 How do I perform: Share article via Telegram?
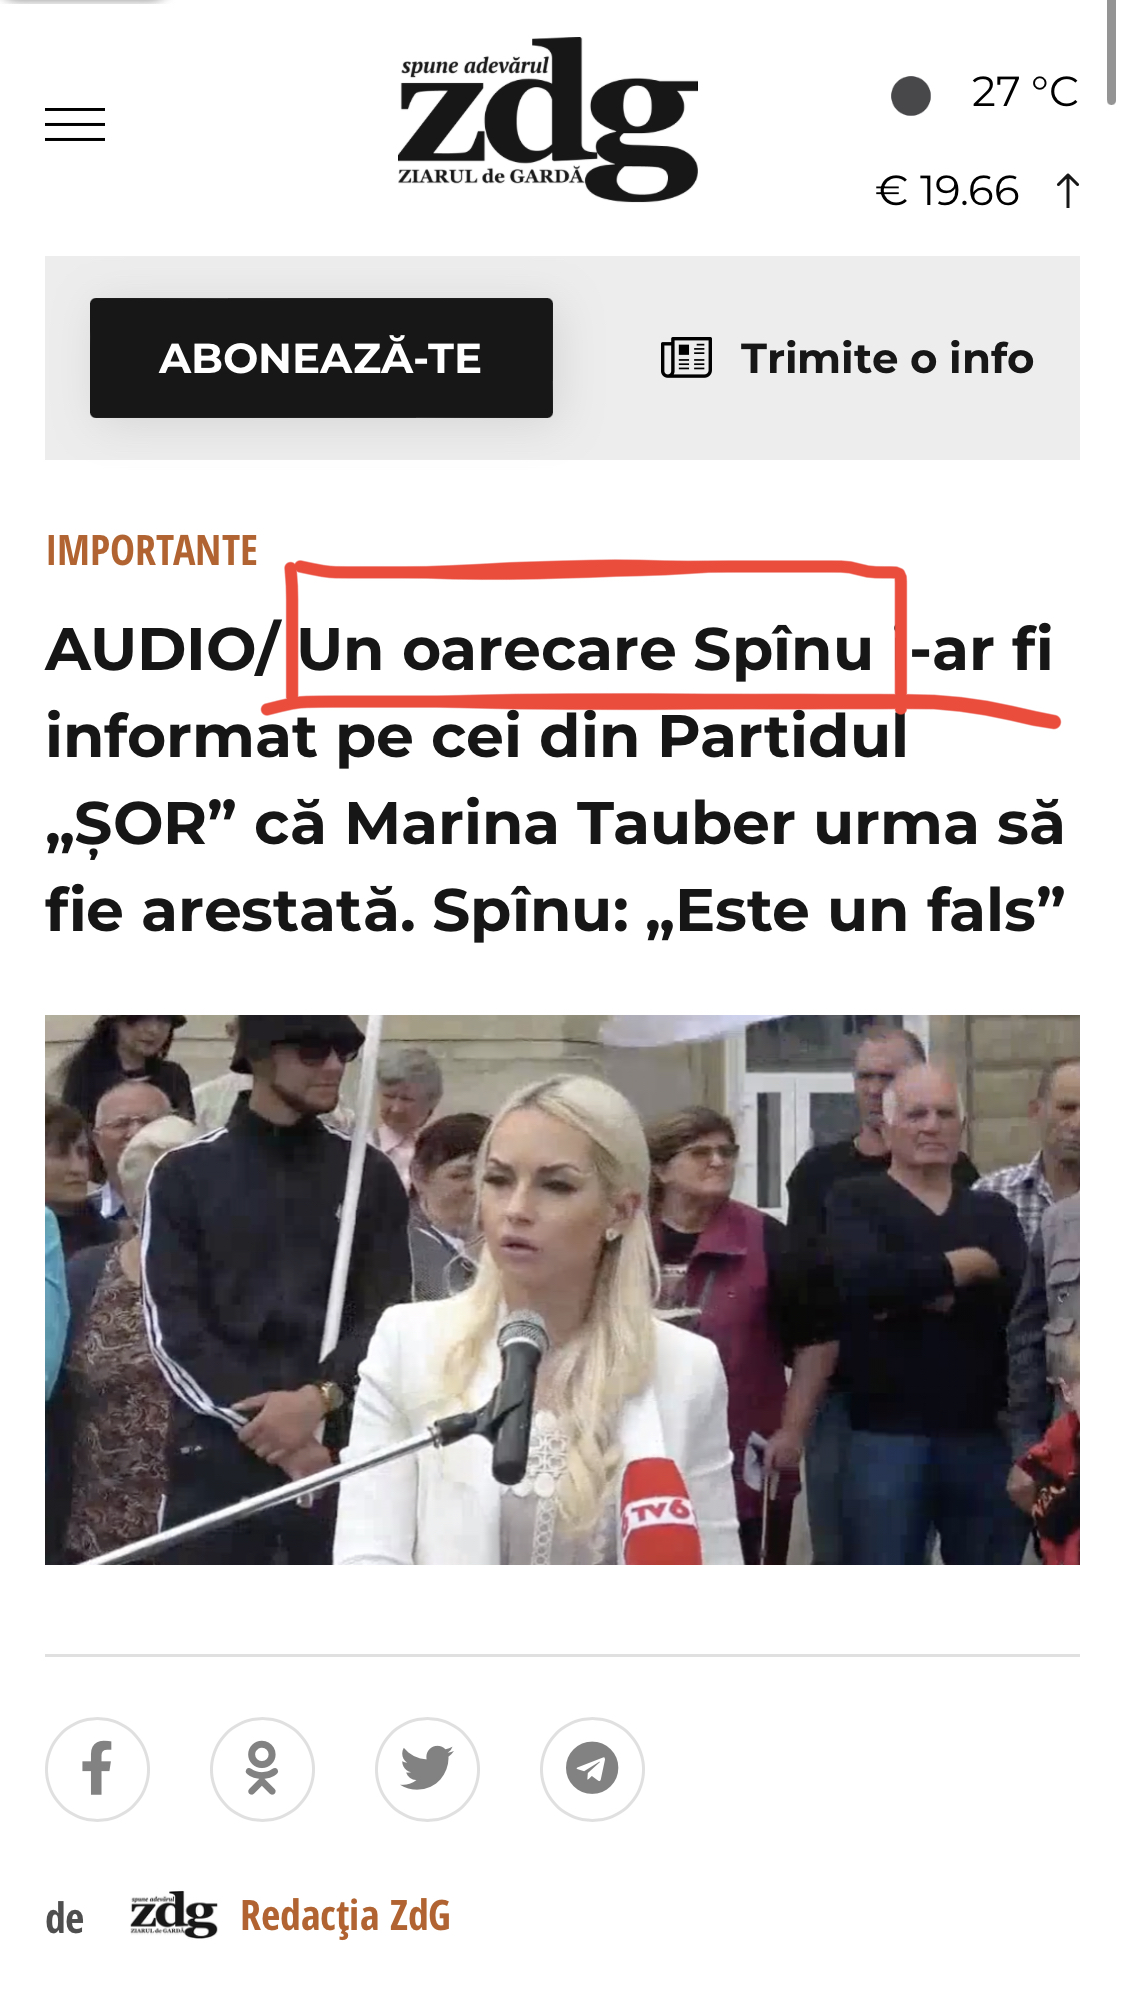pos(592,1769)
